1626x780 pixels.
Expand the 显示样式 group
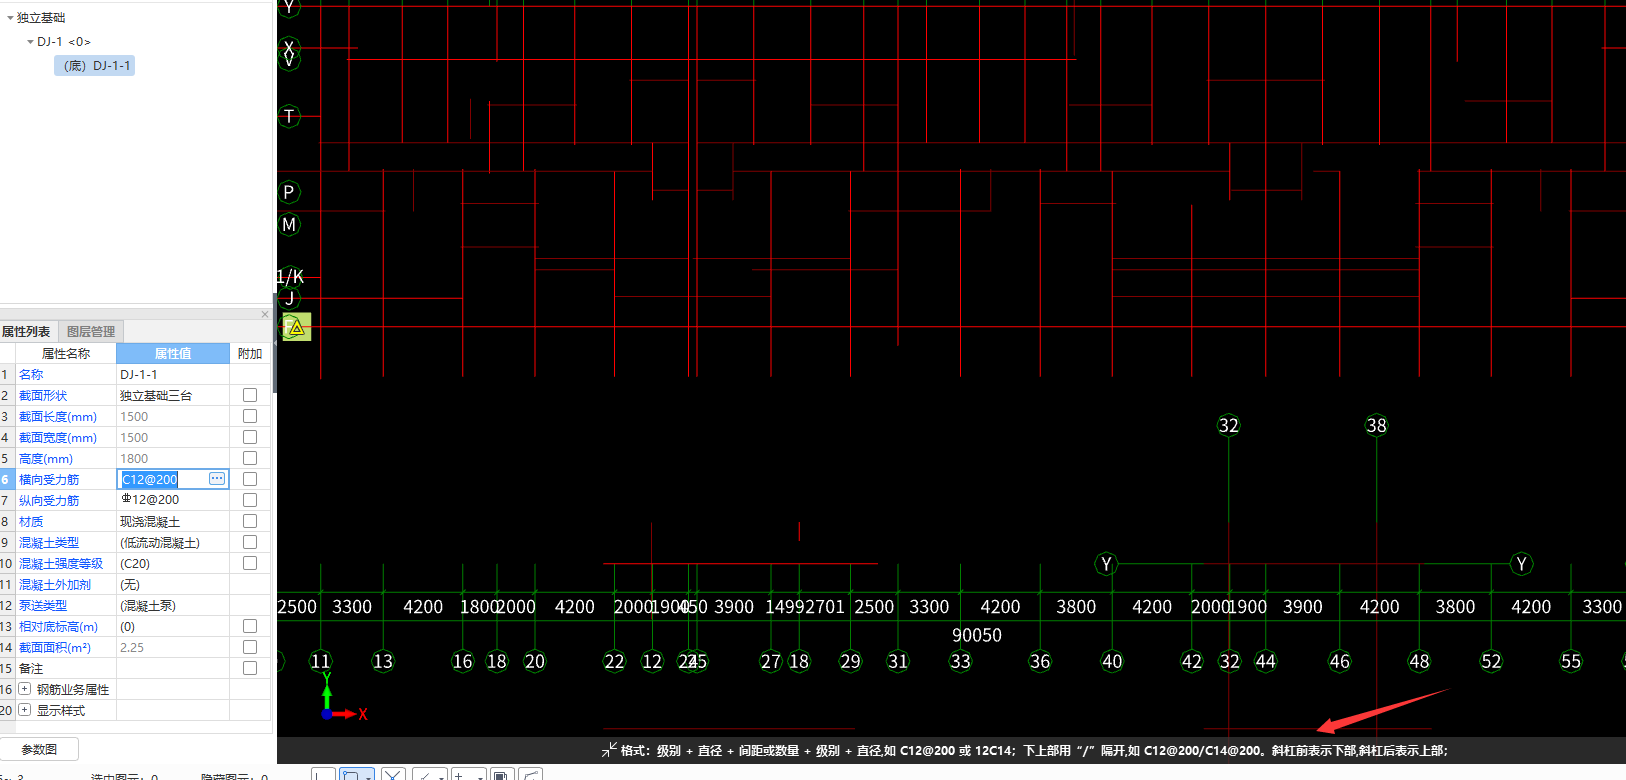click(25, 710)
